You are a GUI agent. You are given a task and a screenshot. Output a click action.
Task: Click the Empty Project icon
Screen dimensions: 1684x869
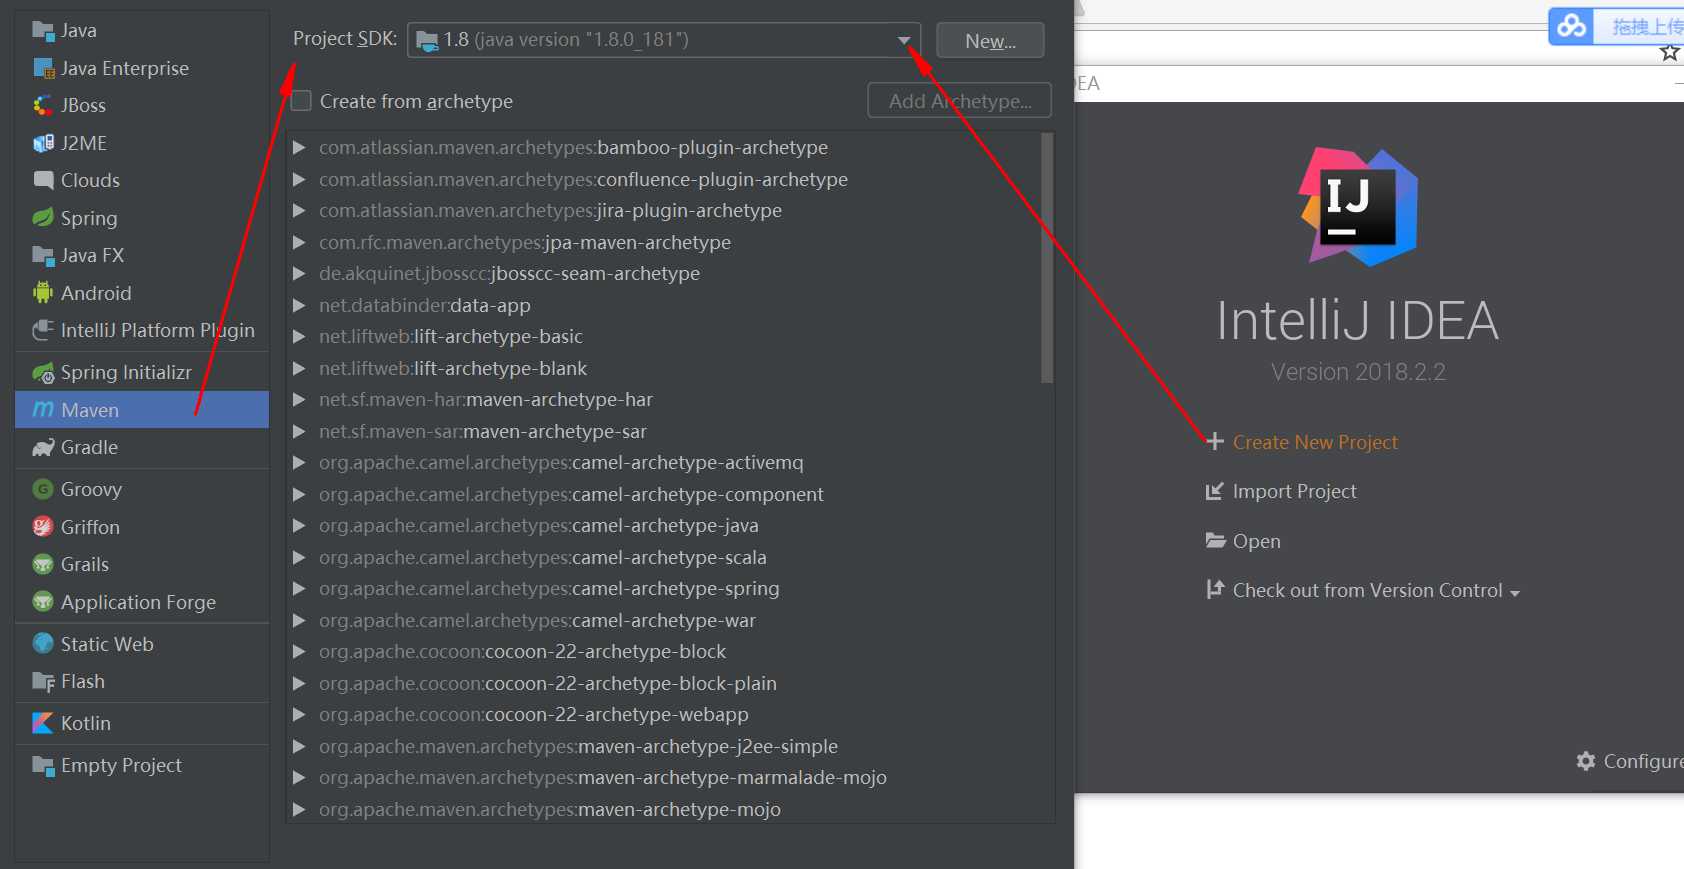(43, 766)
